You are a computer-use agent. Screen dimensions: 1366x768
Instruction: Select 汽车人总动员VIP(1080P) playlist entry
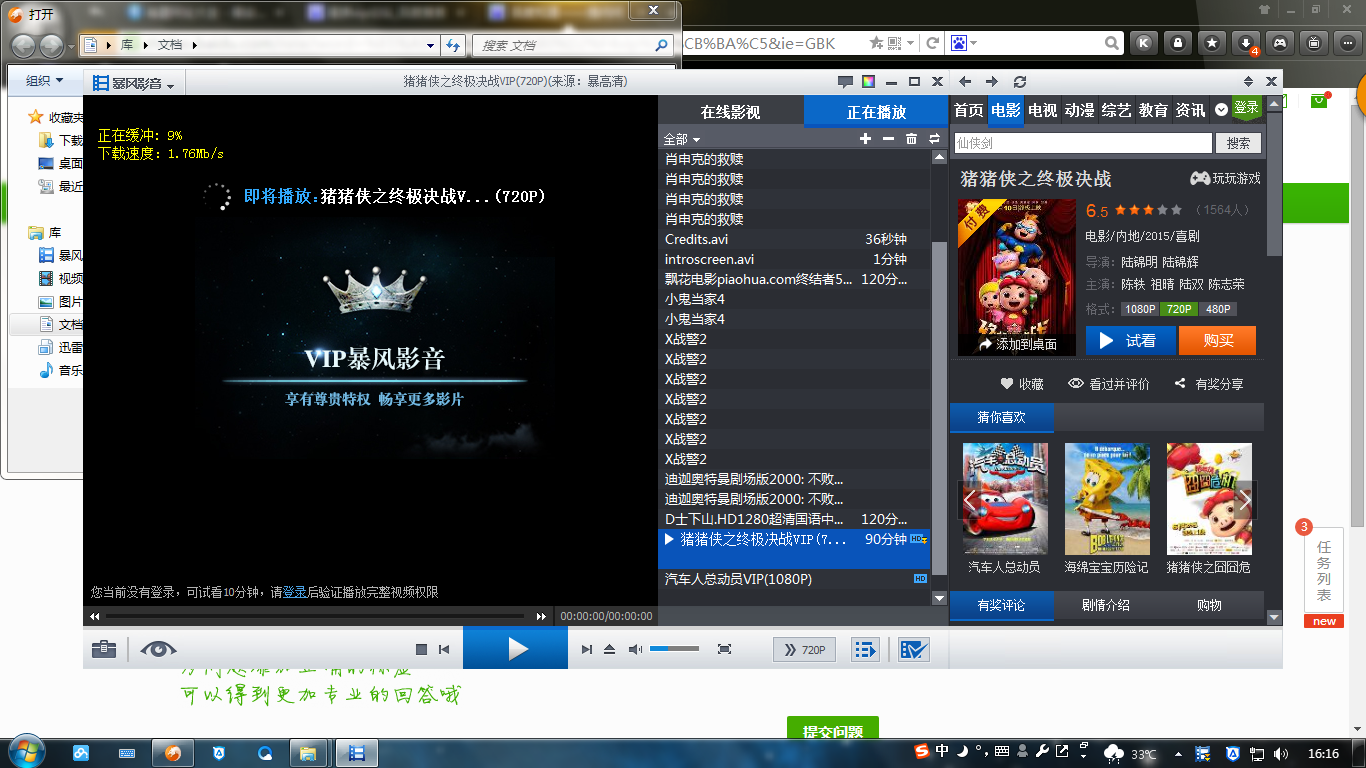pos(794,579)
